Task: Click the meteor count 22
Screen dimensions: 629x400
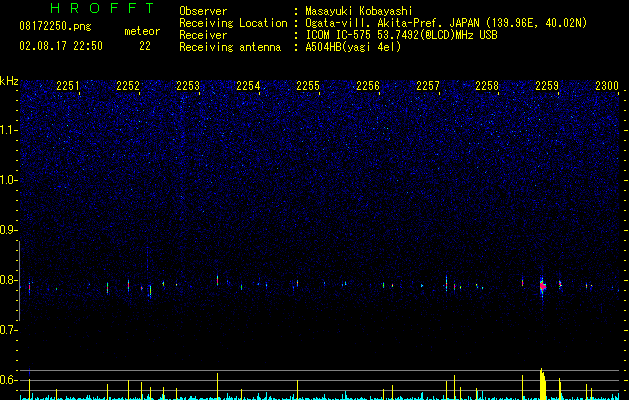Action: [145, 46]
